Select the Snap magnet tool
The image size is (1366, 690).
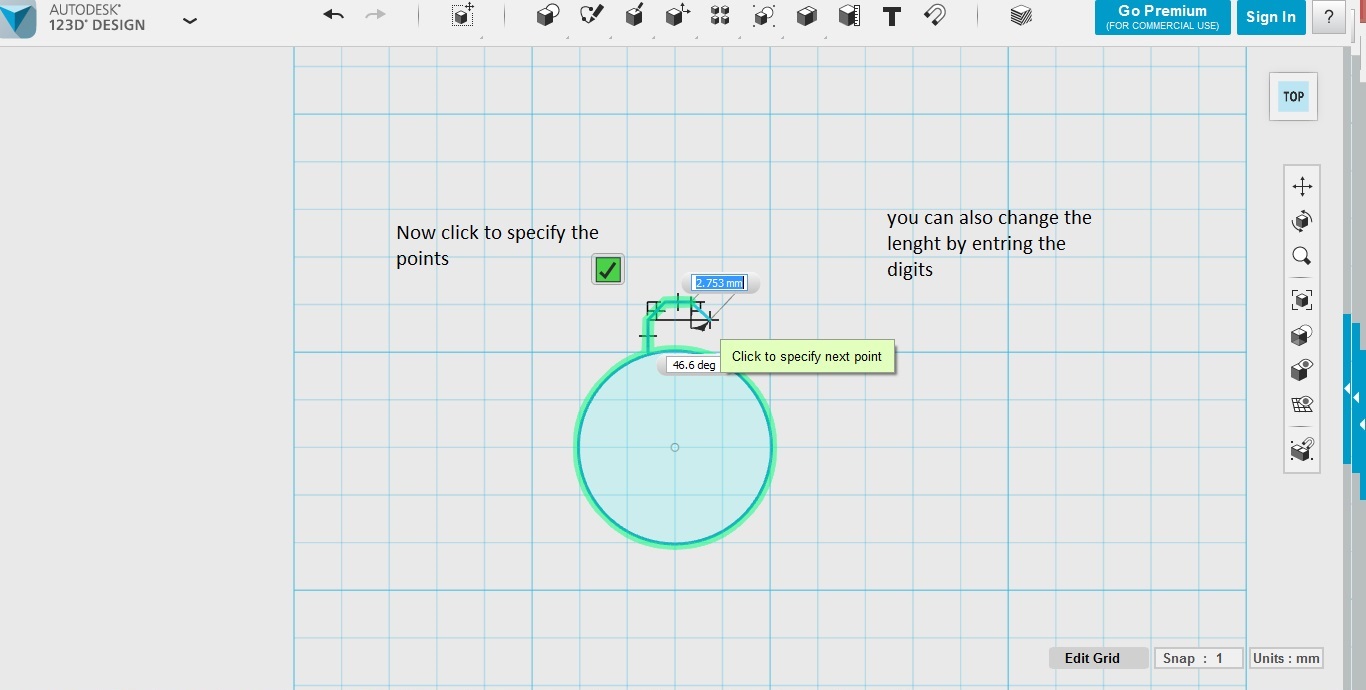click(x=933, y=15)
